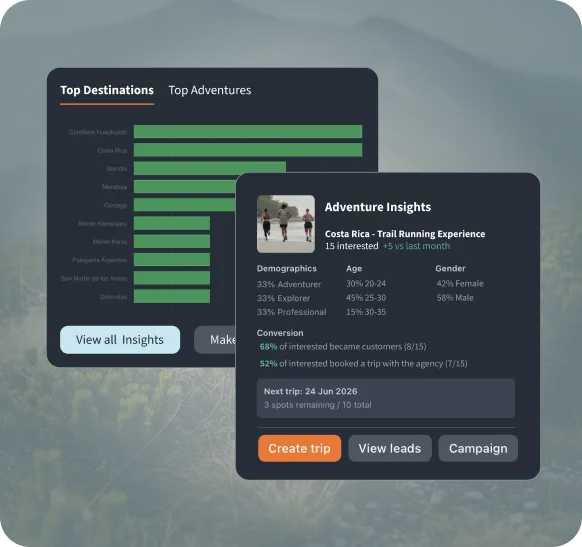Click 33% Explorer demographic
This screenshot has height=547, width=582.
284,298
